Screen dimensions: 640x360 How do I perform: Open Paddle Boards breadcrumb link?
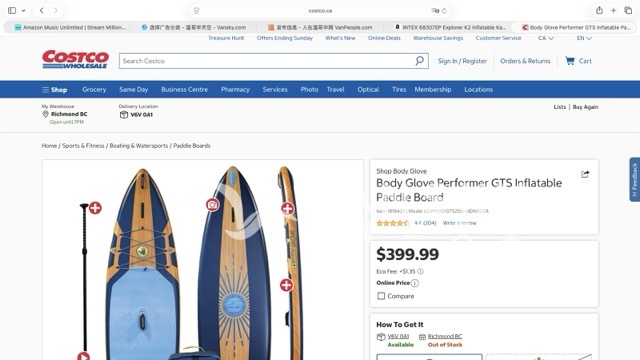tap(192, 146)
